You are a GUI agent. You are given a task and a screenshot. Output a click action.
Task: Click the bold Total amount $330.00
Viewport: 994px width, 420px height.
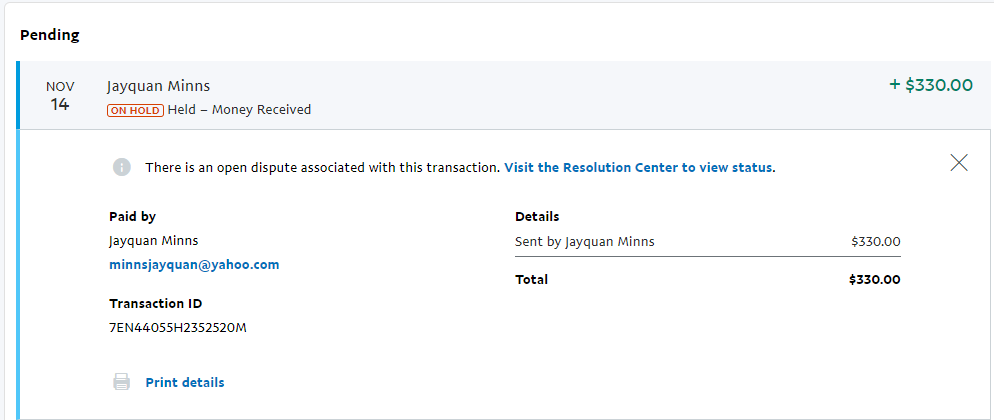pyautogui.click(x=875, y=280)
